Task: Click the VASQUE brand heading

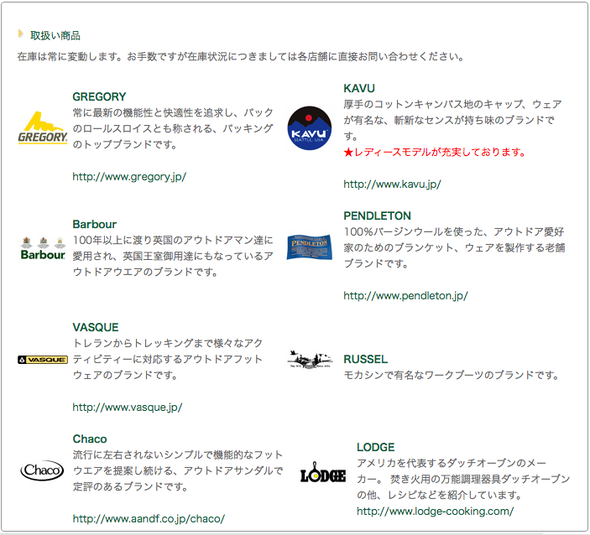Action: (x=96, y=327)
